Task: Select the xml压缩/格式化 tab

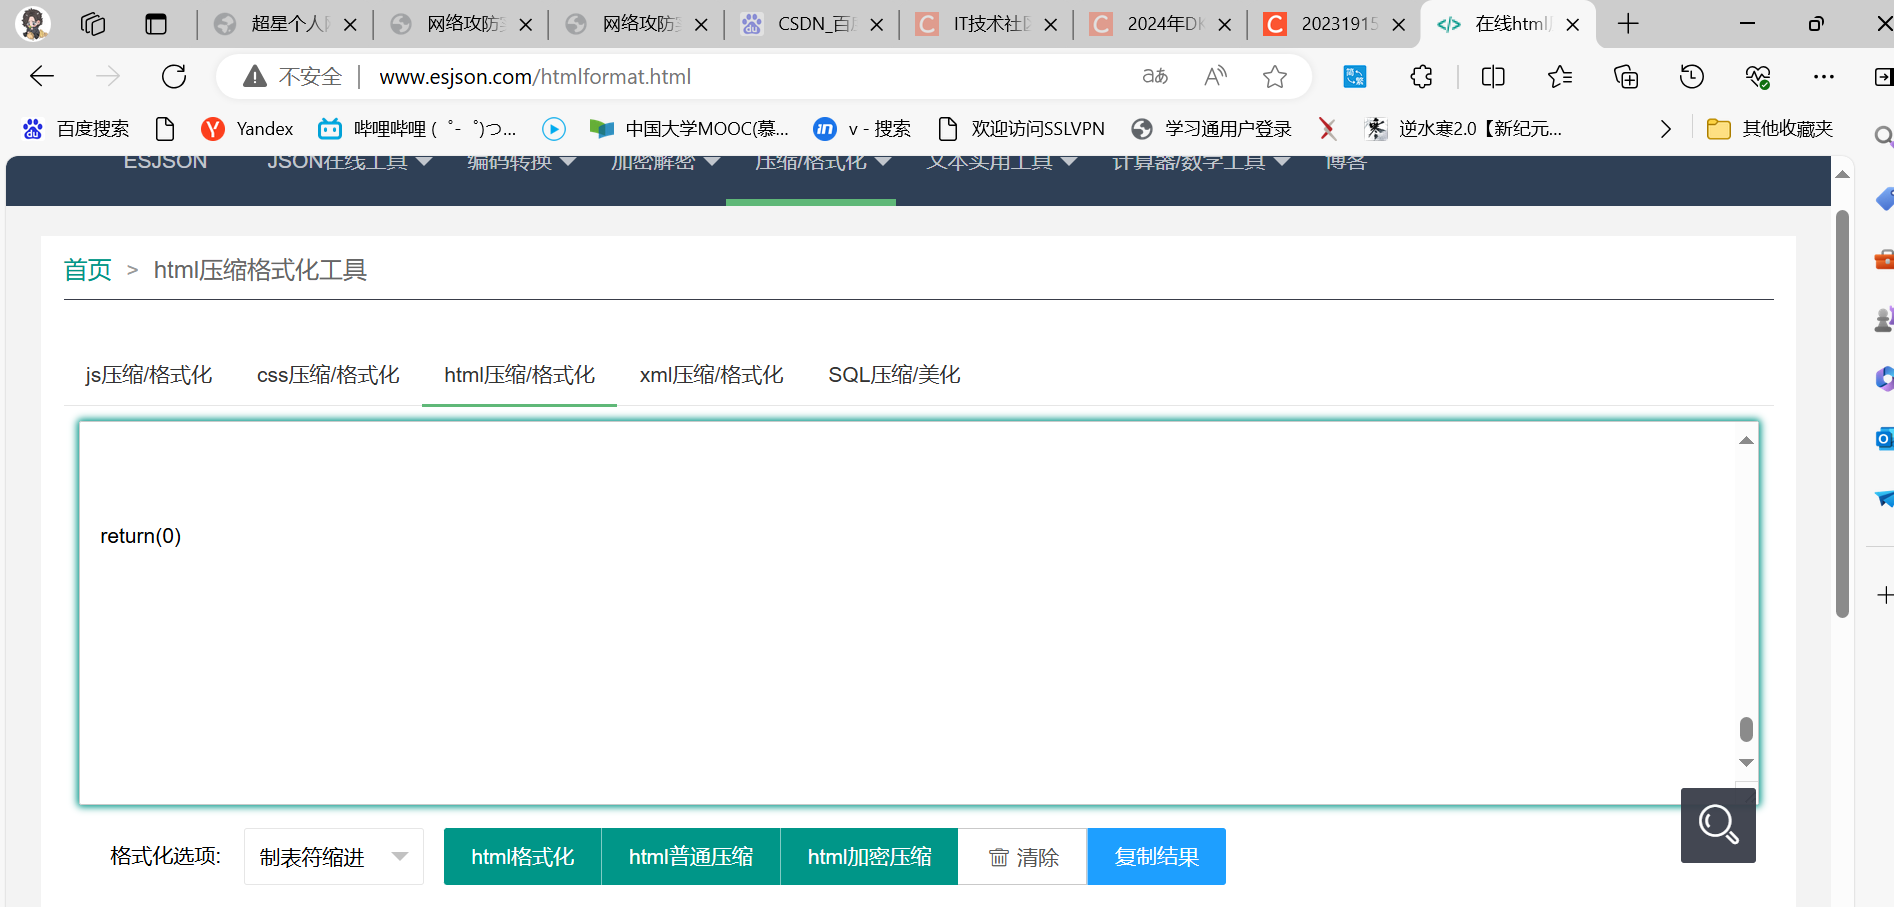Action: coord(712,375)
